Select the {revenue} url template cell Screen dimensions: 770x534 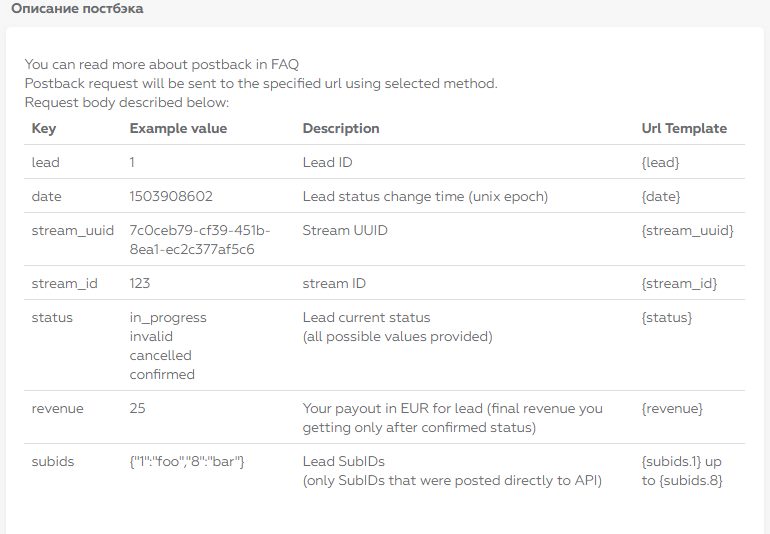(x=672, y=409)
